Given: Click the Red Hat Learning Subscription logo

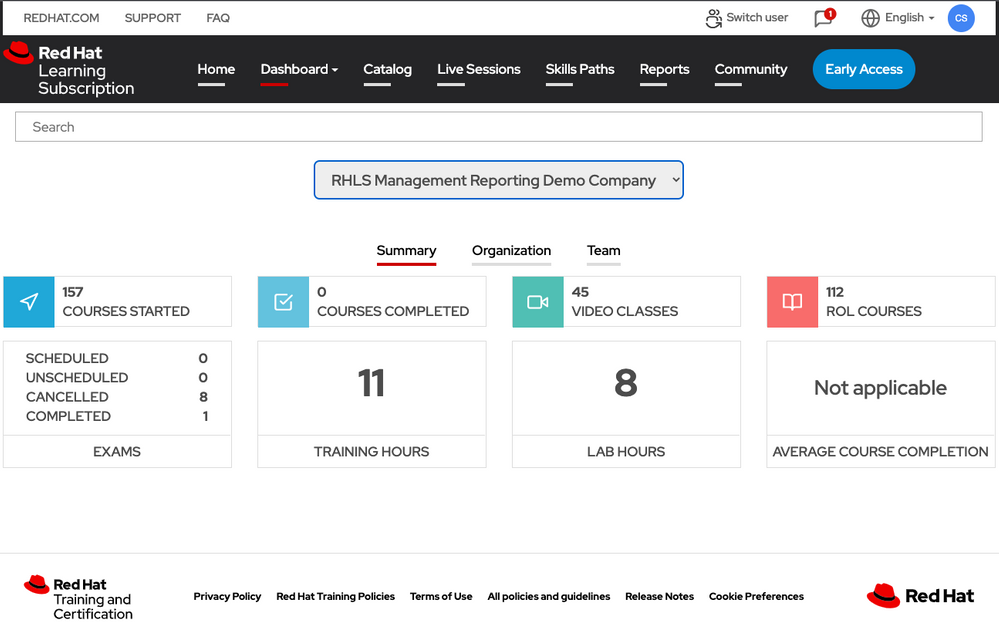Looking at the screenshot, I should coord(70,70).
